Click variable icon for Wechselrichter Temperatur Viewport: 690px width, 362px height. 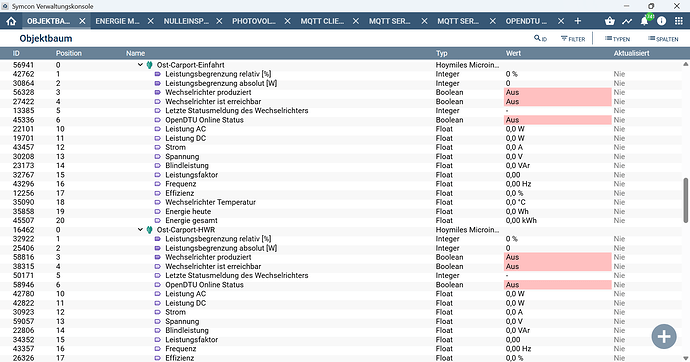158,202
